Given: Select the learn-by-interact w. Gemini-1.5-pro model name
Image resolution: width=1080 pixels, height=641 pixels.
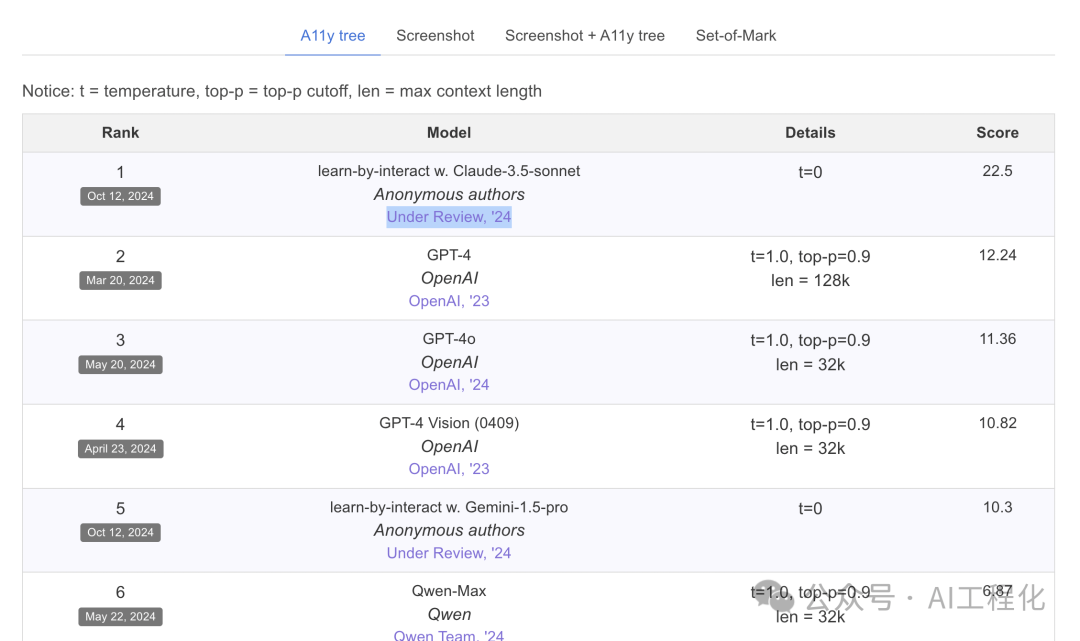Looking at the screenshot, I should [449, 507].
